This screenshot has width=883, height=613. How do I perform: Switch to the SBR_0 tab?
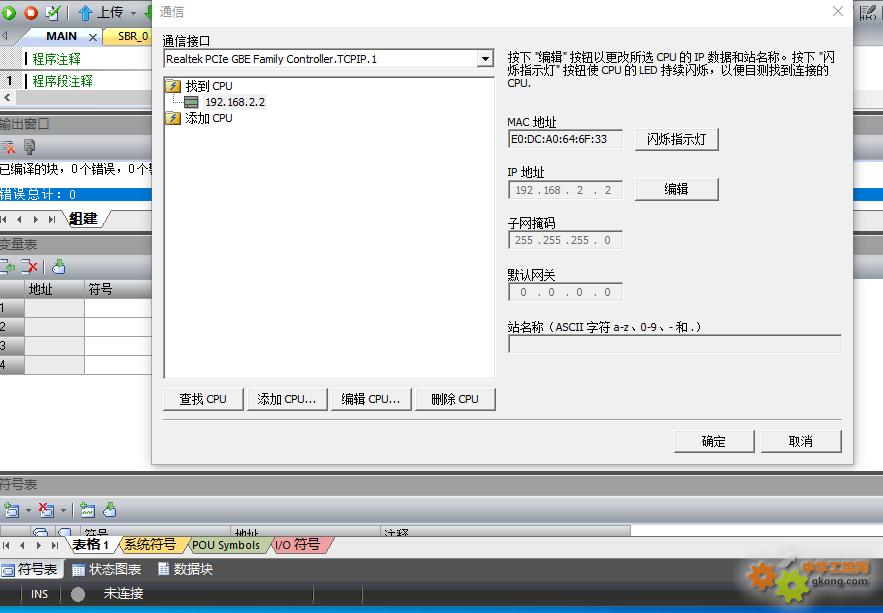tap(133, 36)
